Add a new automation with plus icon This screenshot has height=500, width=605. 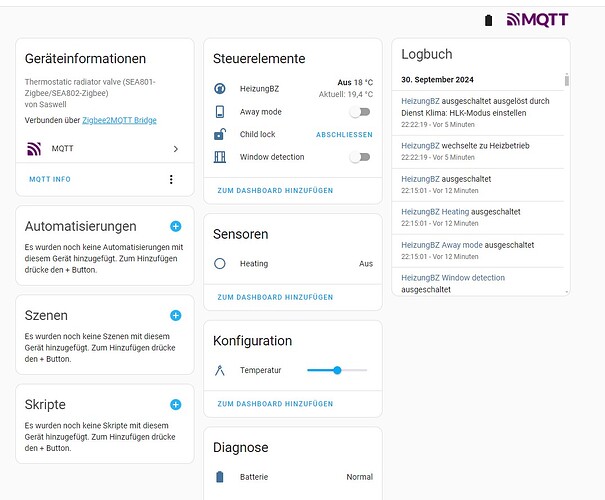click(x=176, y=226)
